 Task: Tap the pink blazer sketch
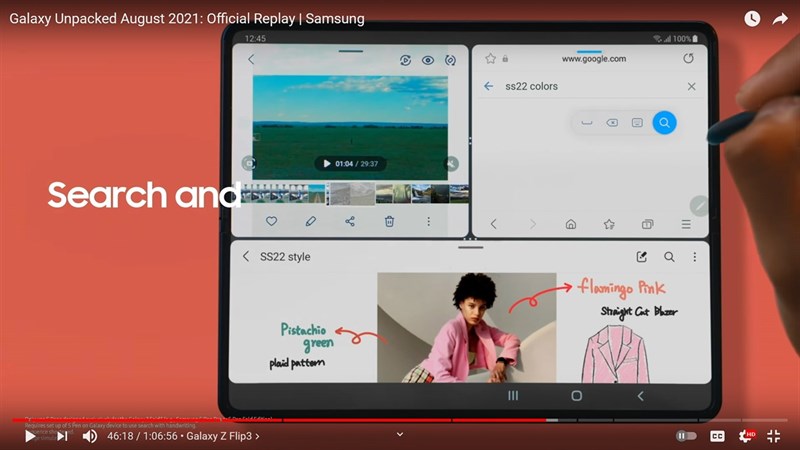pos(616,355)
